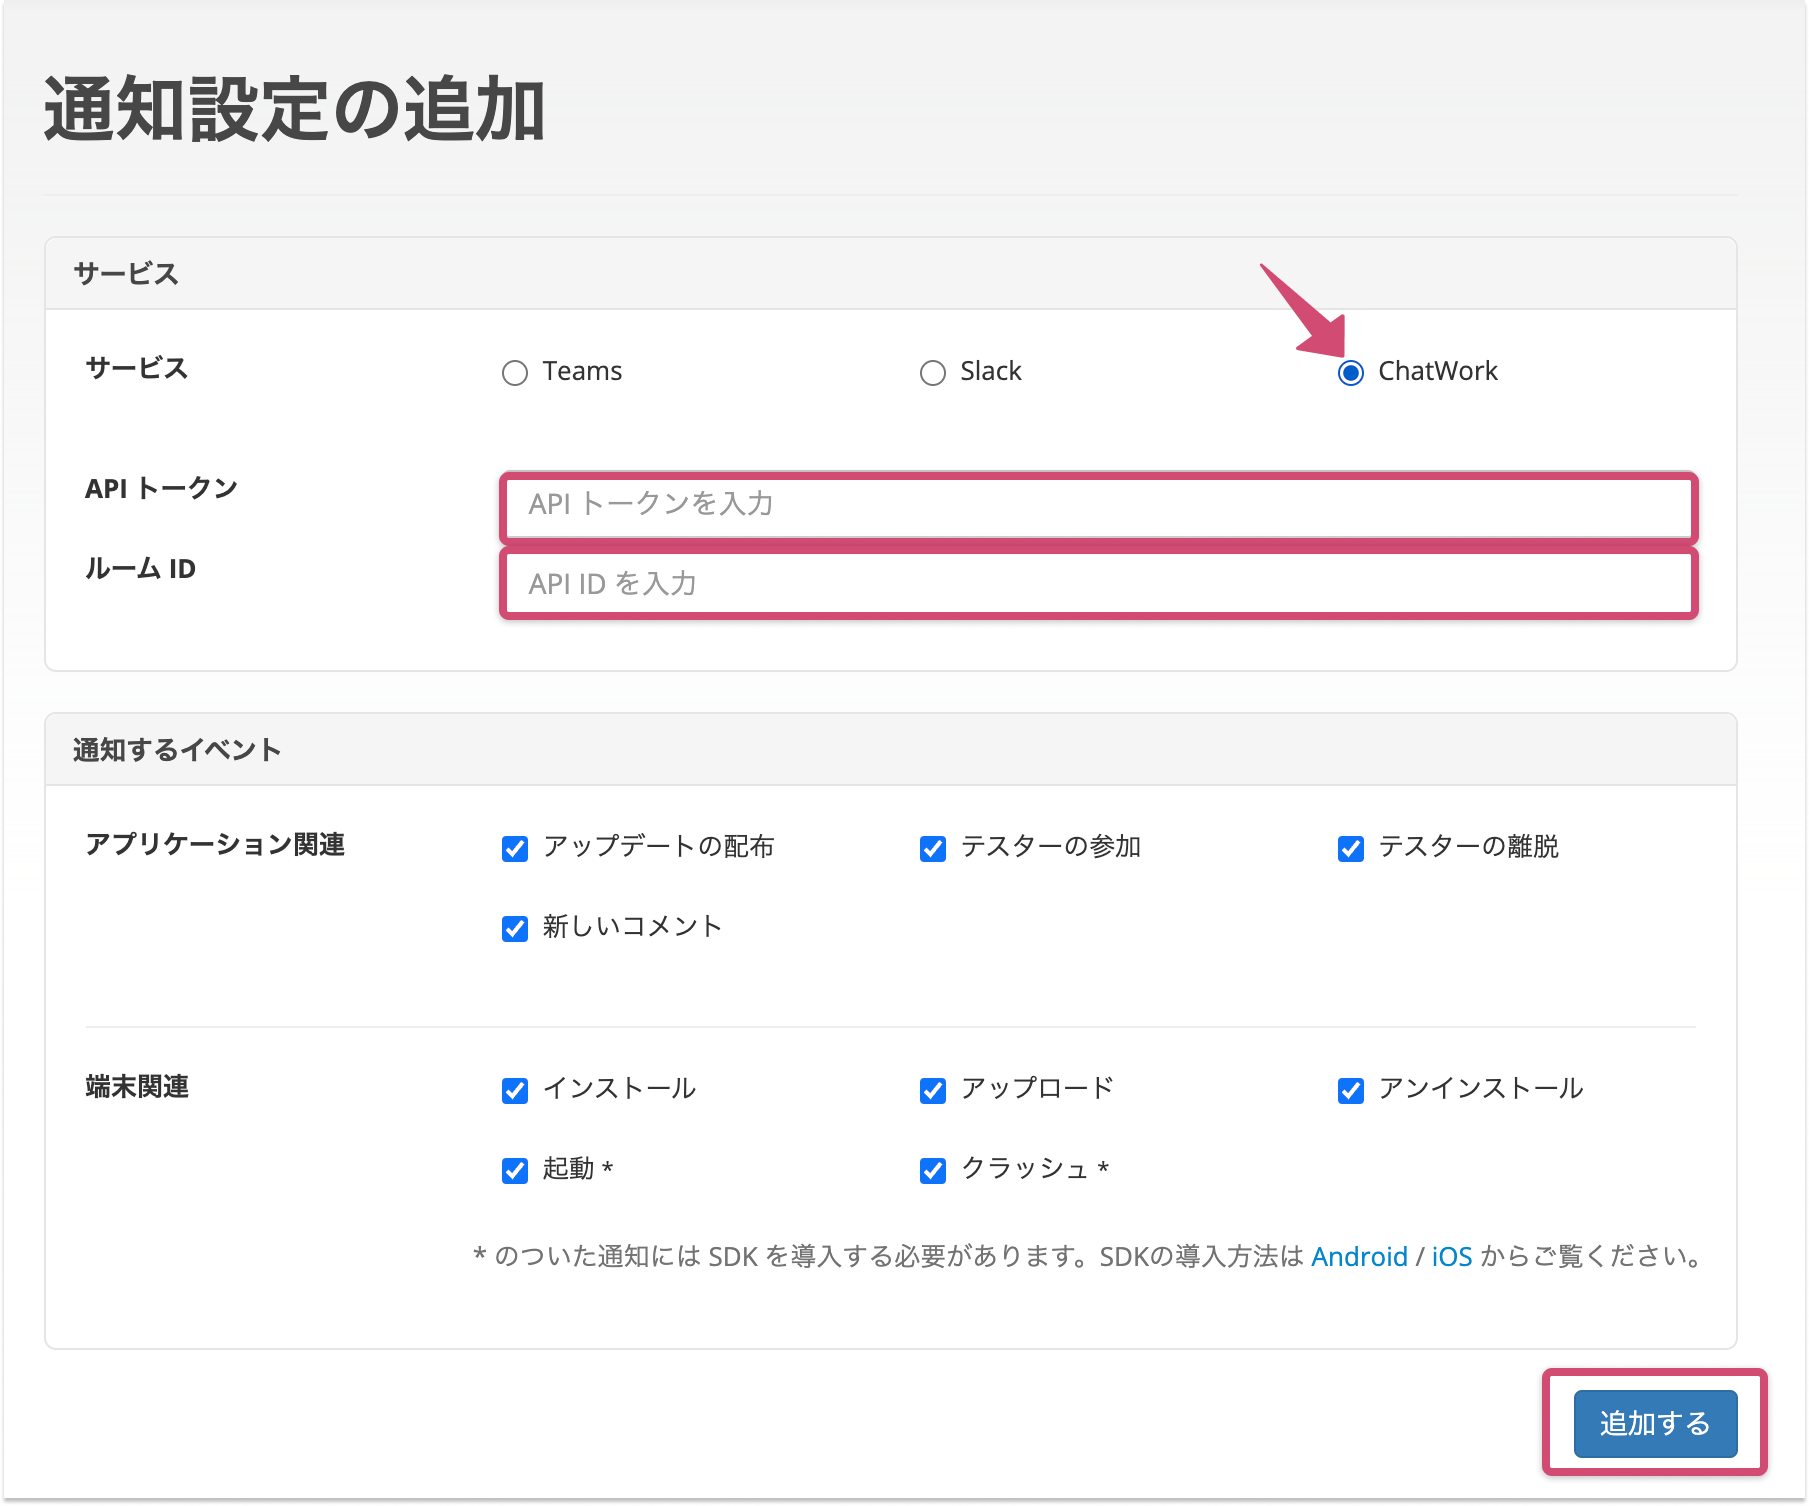
Task: Open the iOS SDK guide link
Action: (x=1451, y=1257)
